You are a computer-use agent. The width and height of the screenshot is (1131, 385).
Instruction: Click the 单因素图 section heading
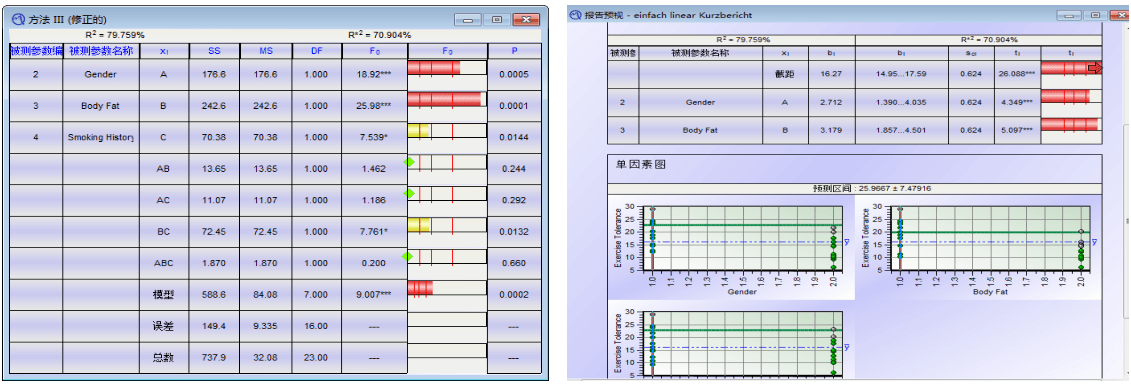635,164
